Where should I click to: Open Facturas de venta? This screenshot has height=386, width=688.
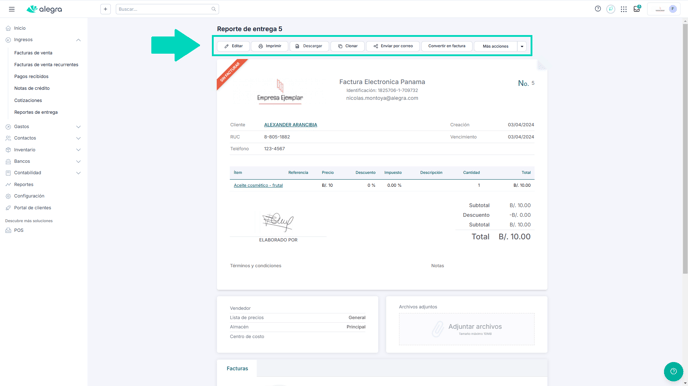[33, 53]
